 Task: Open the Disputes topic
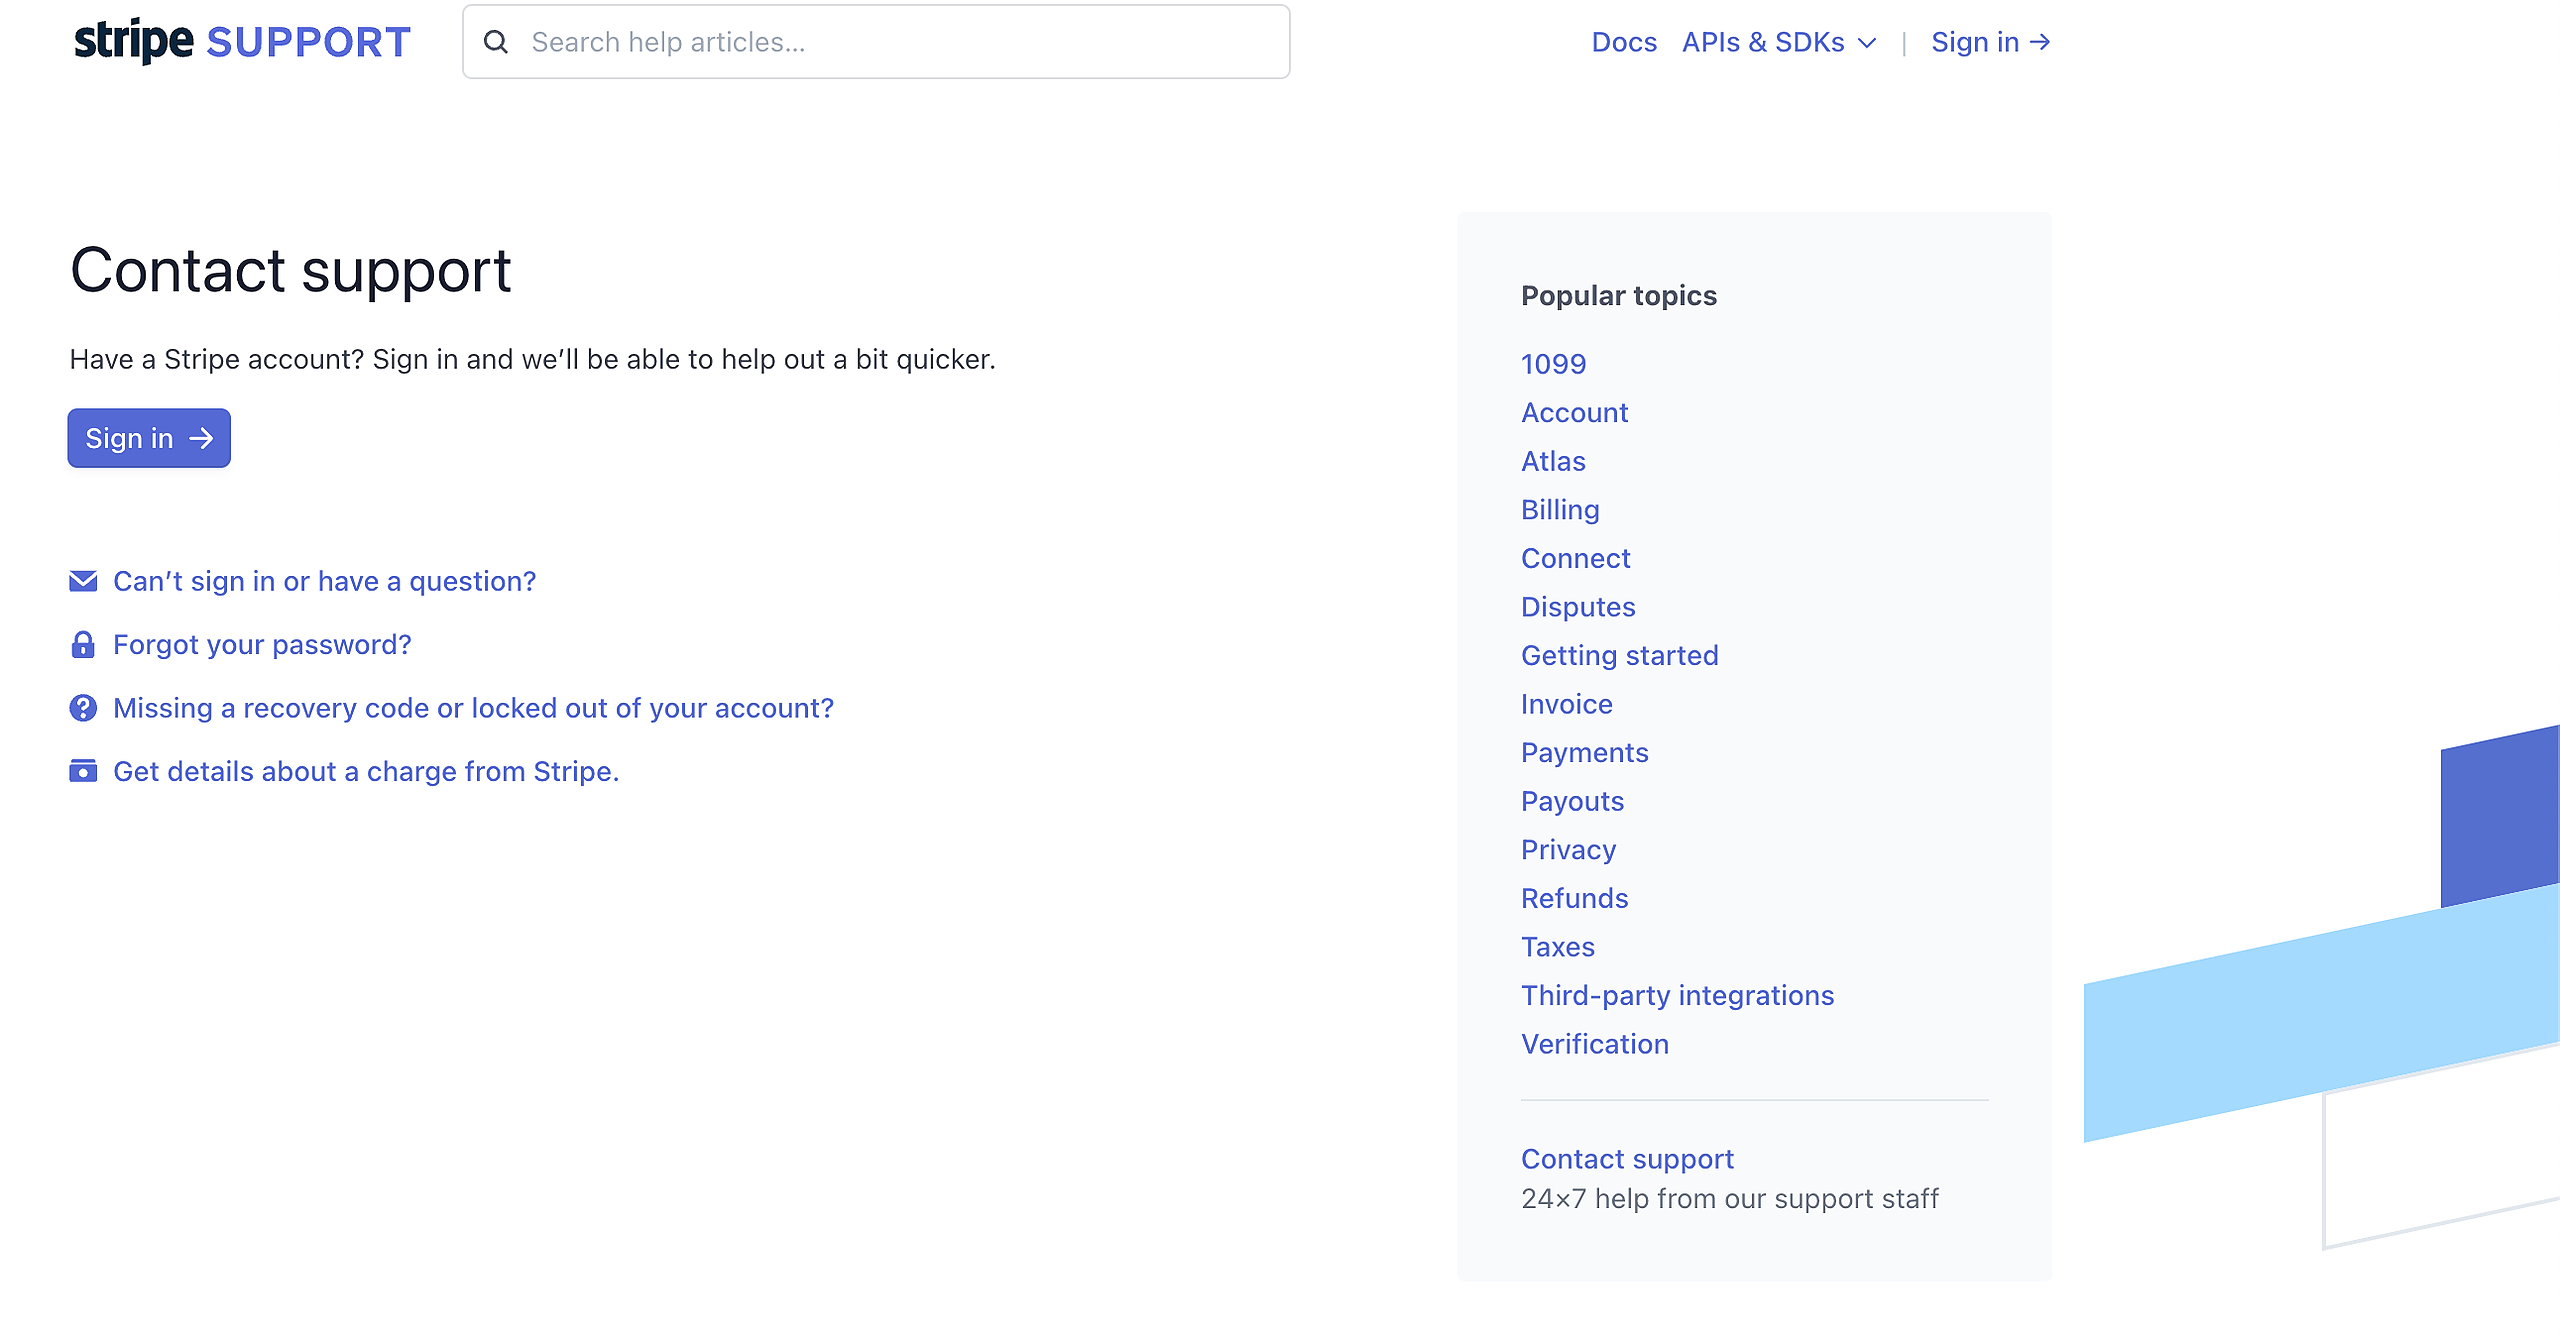(1578, 607)
